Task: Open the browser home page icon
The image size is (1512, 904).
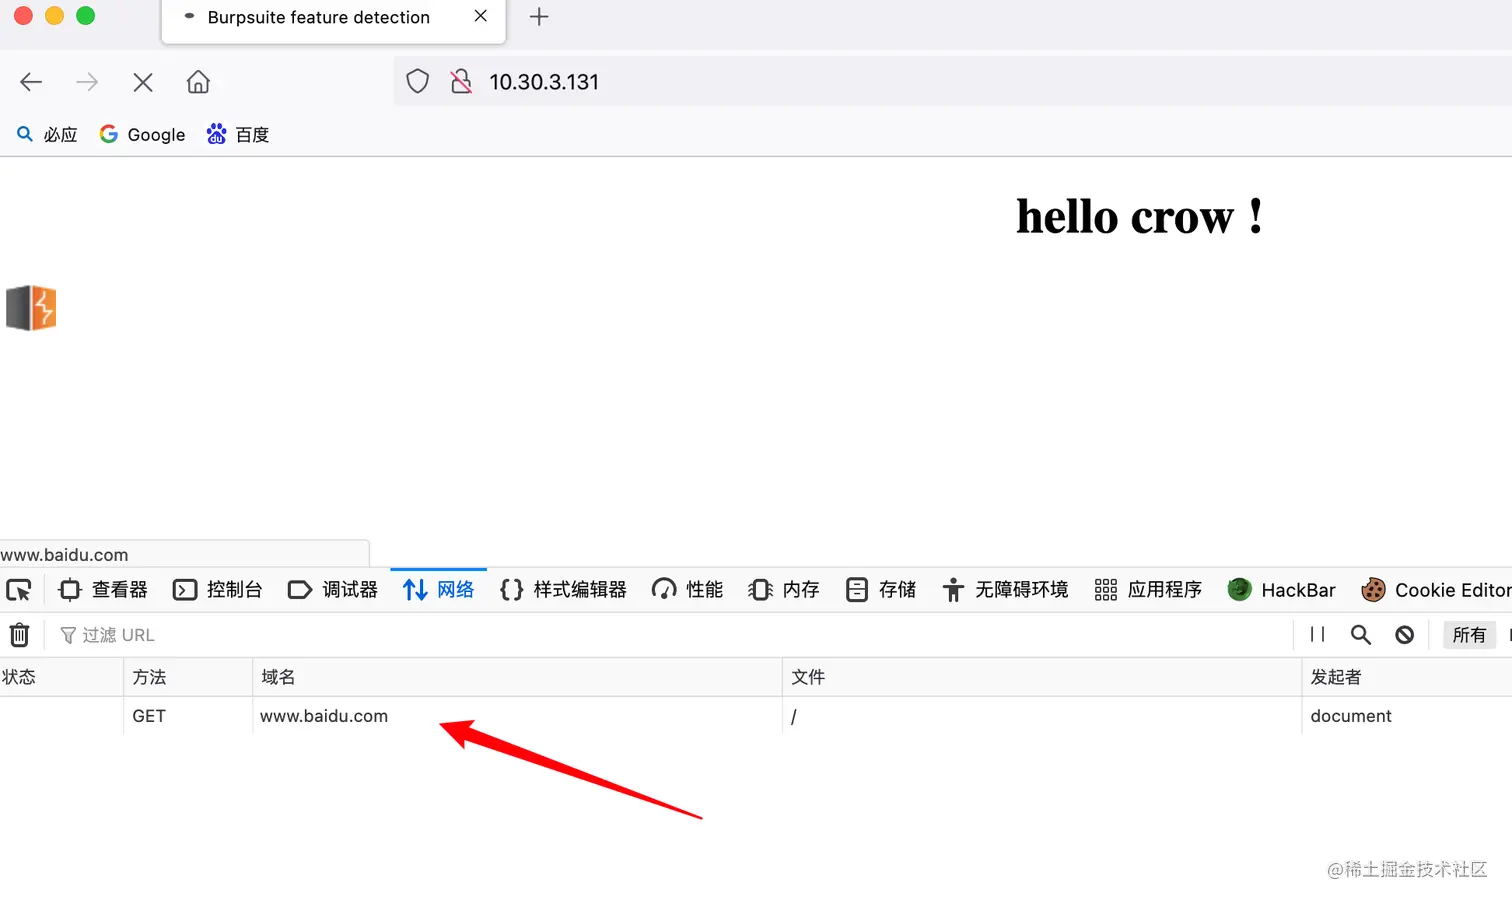Action: (198, 82)
